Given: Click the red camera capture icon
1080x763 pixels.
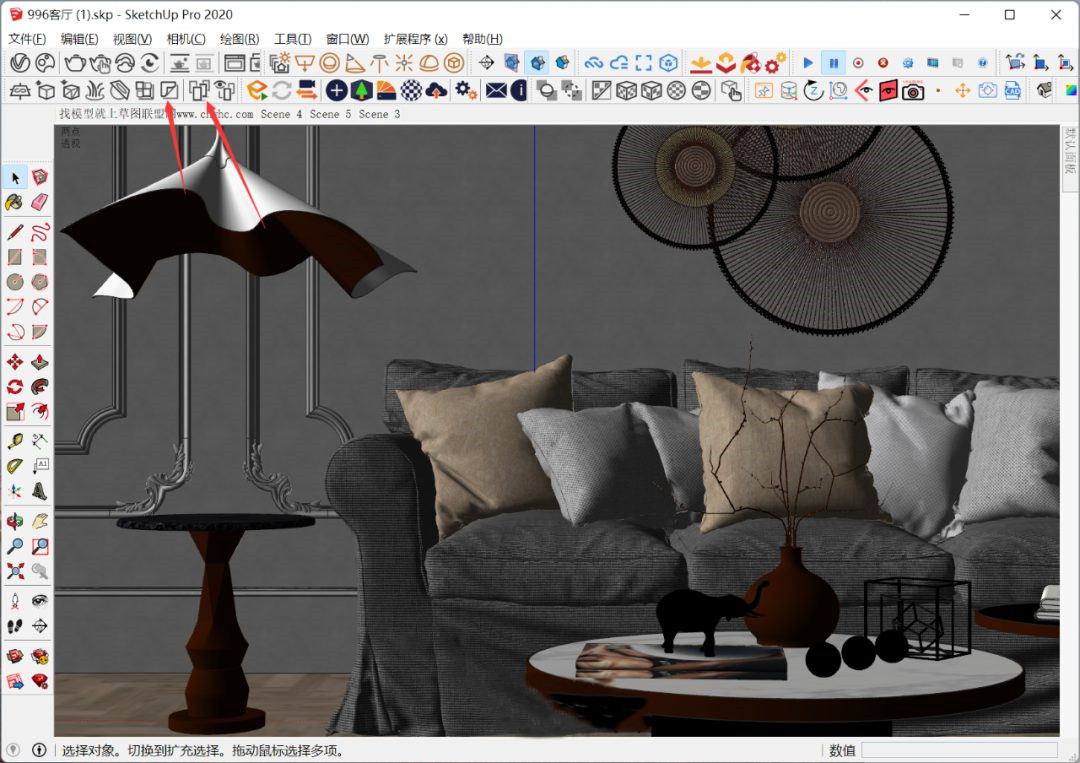Looking at the screenshot, I should click(x=913, y=90).
